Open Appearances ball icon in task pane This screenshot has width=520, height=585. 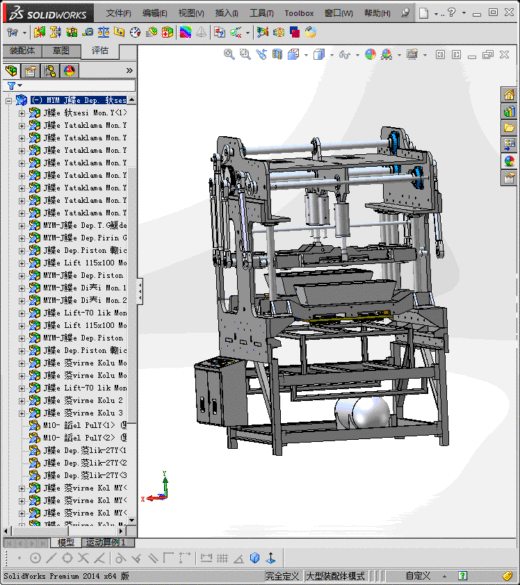509,161
